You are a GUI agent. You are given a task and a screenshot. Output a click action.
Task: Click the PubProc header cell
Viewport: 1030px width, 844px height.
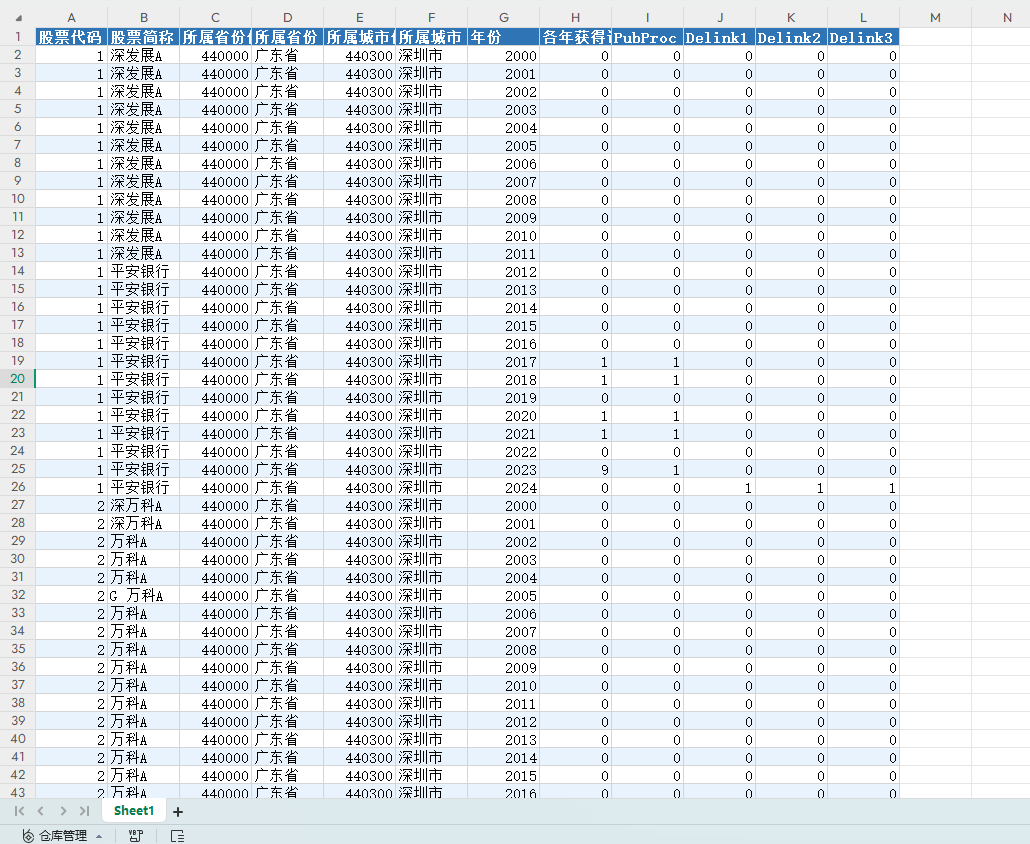[x=647, y=37]
